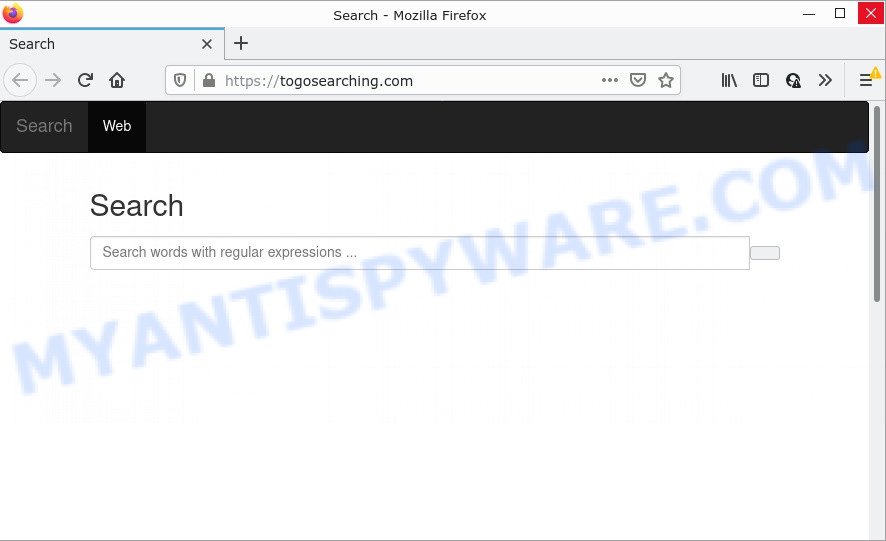Open page actions three-dot menu

(610, 80)
